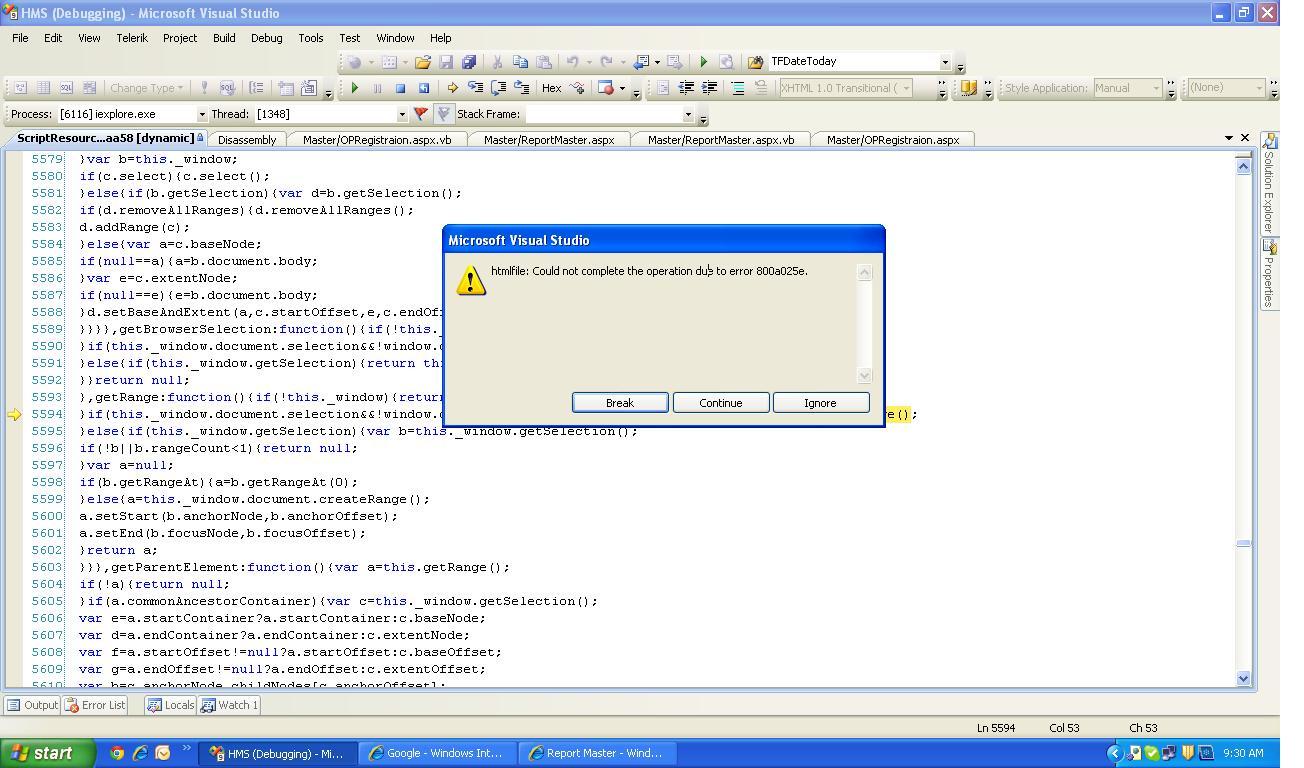Click the Restart debugging icon
Screen dimensions: 1304x768
tap(423, 88)
